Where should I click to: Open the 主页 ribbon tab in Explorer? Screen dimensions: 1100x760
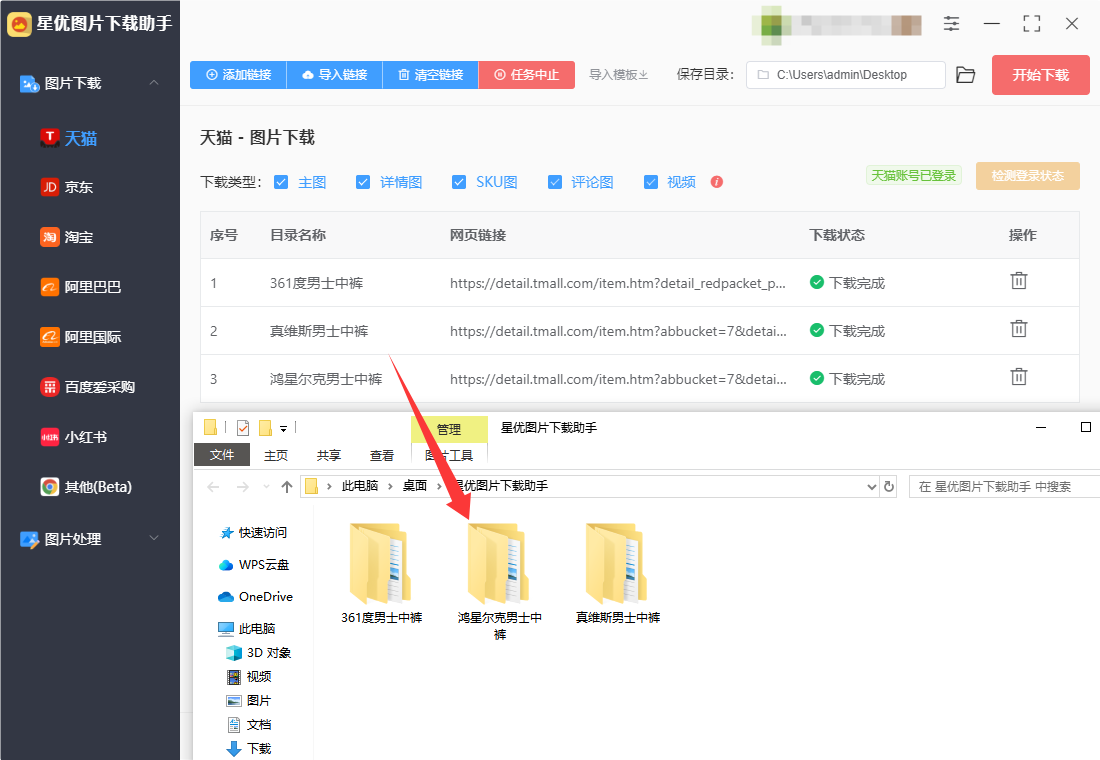coord(276,455)
